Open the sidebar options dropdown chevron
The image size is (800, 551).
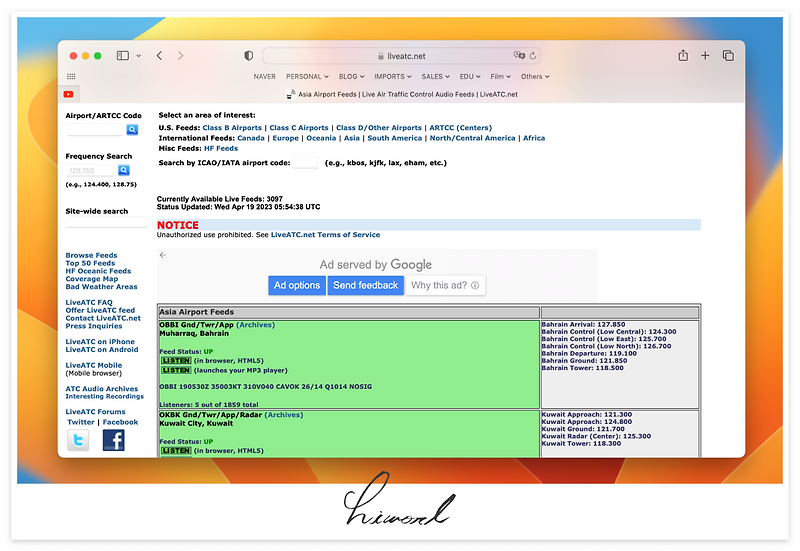(139, 56)
